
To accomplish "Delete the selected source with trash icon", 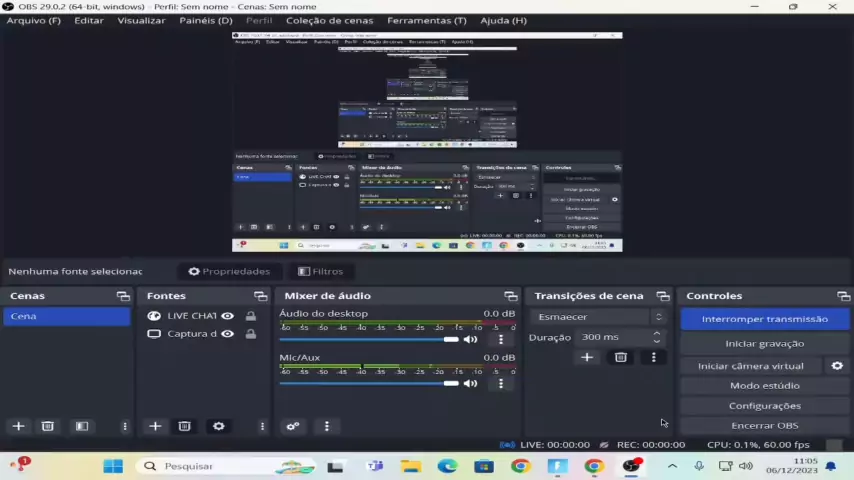I will 184,426.
